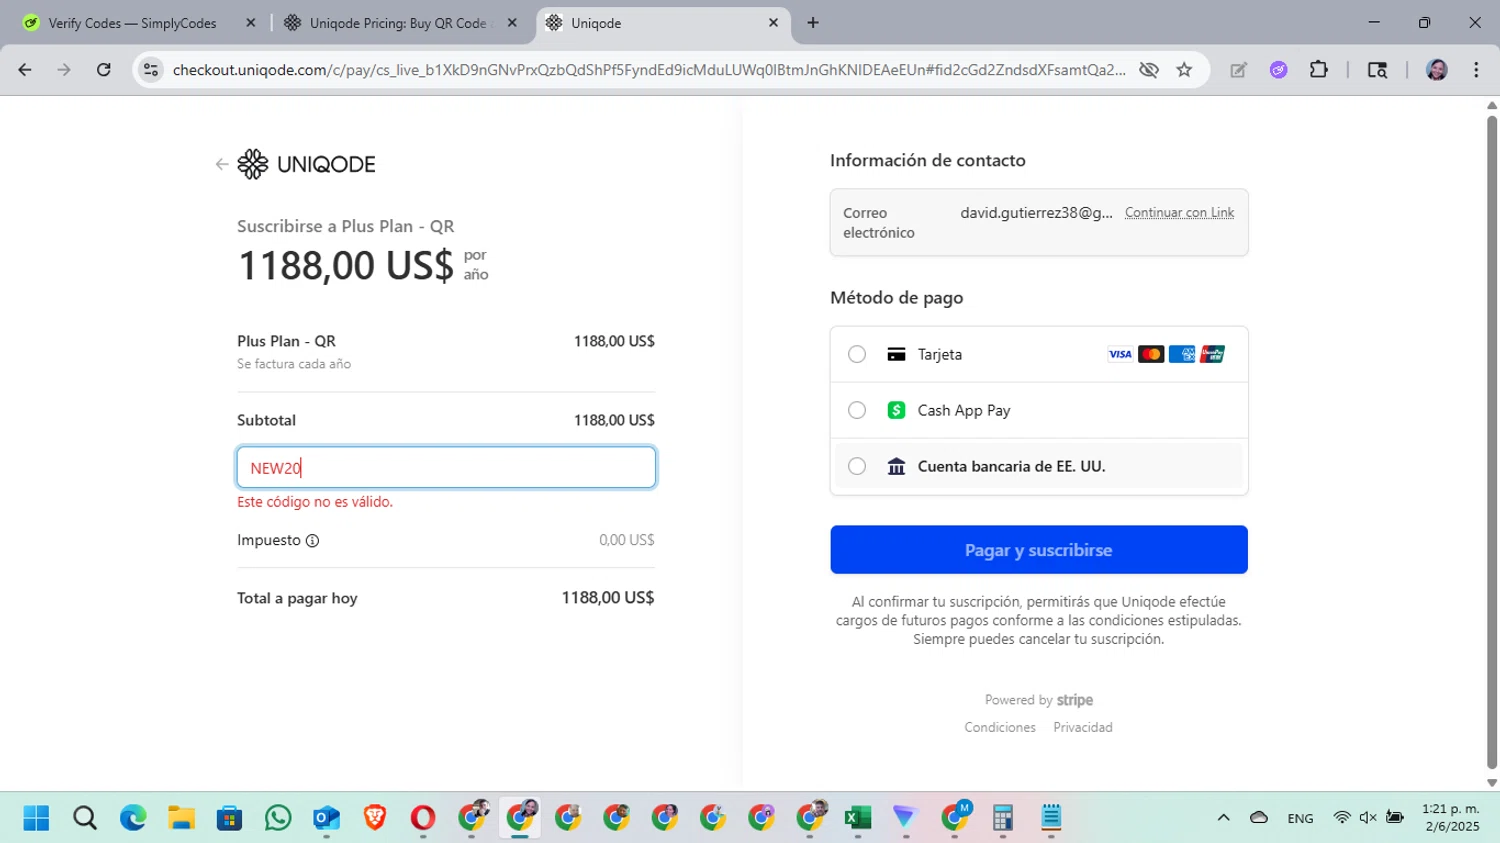This screenshot has width=1500, height=843.
Task: Reload the checkout page
Action: (x=104, y=70)
